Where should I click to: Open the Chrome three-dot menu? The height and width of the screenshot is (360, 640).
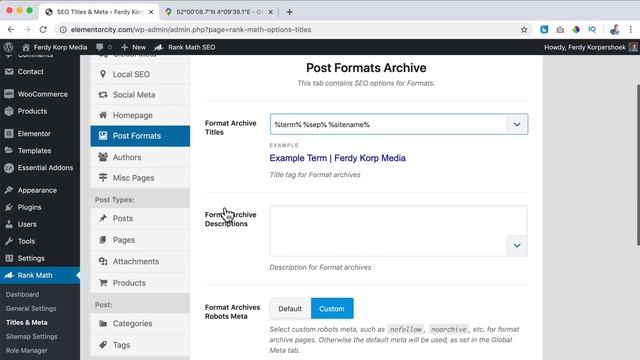pos(631,29)
